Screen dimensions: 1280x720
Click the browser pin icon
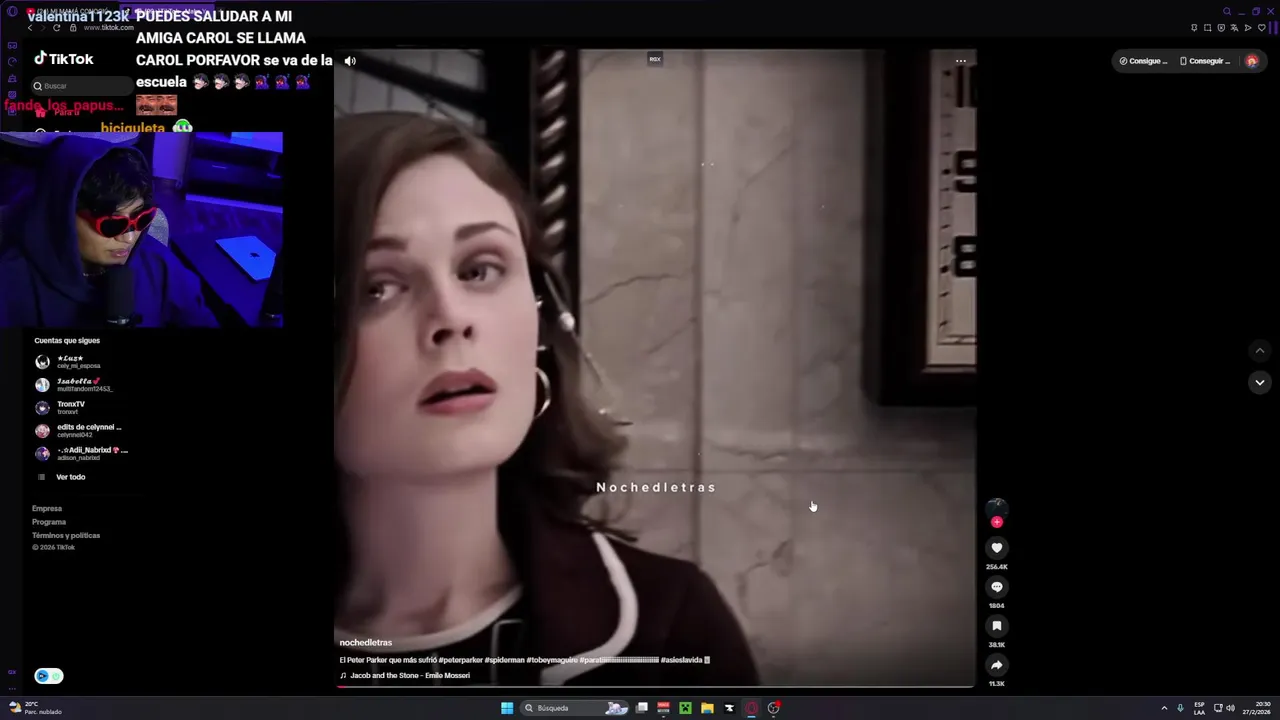coord(1194,27)
